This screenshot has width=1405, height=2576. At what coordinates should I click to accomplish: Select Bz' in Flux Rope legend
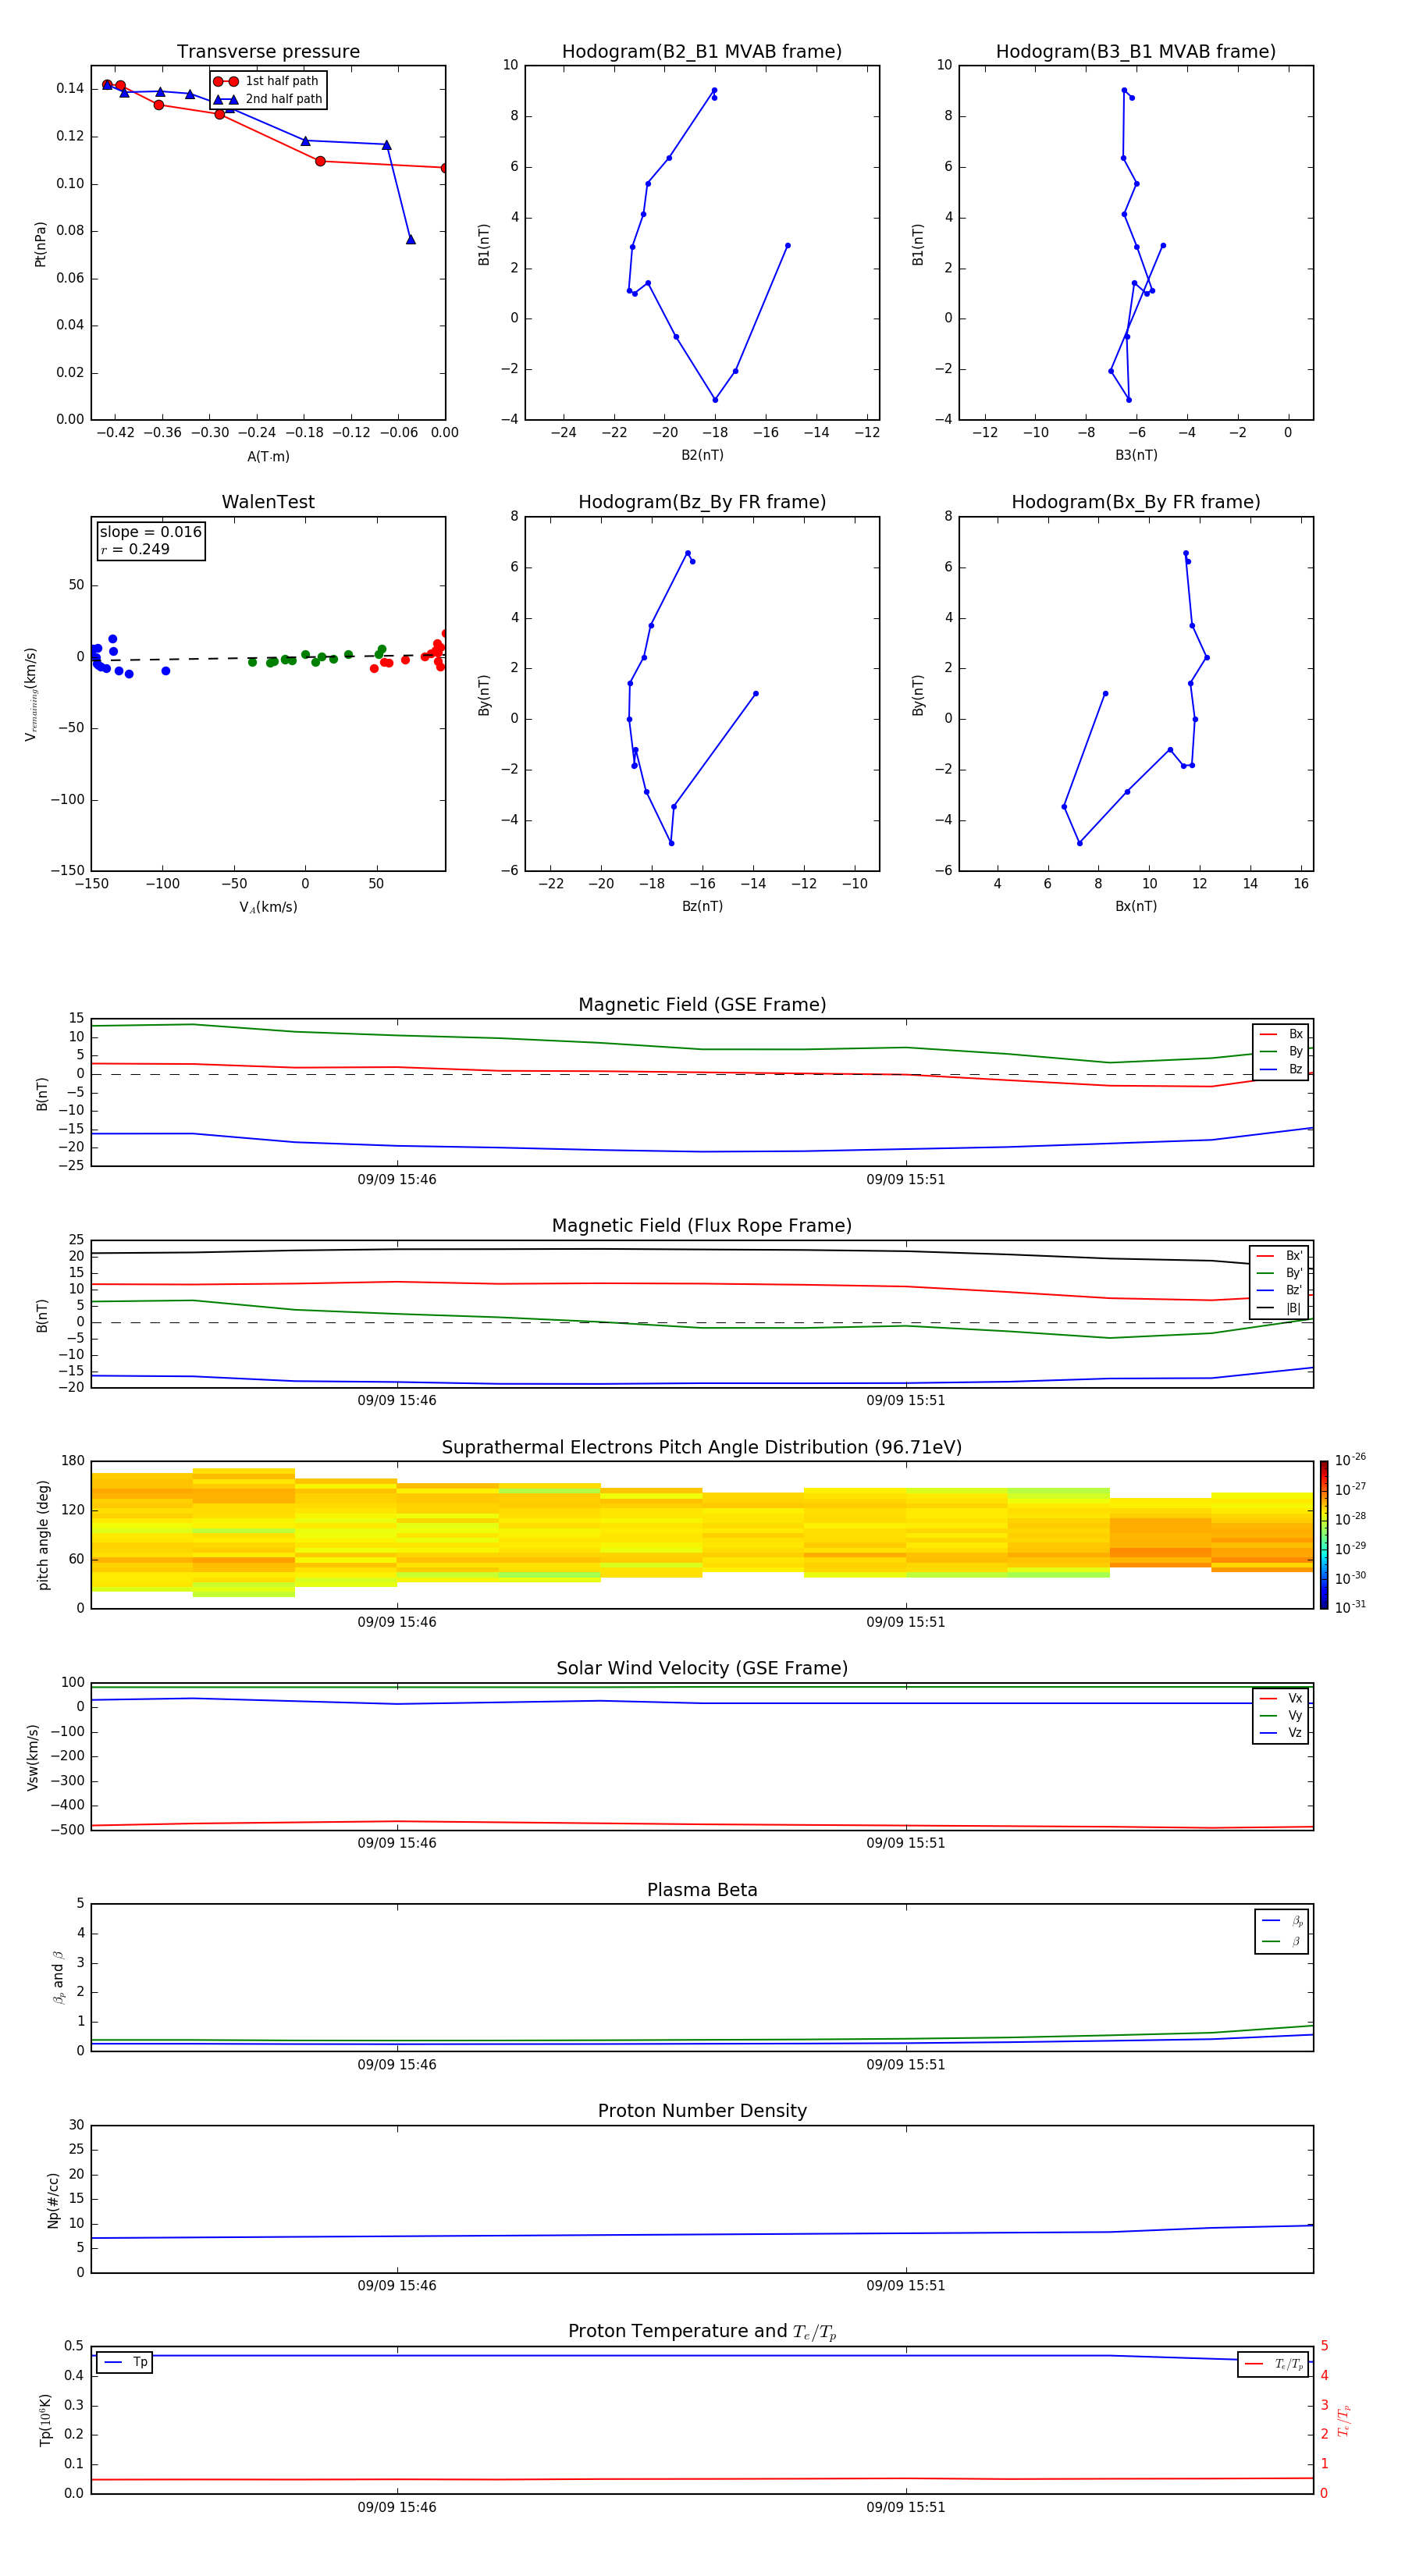(x=1280, y=1290)
